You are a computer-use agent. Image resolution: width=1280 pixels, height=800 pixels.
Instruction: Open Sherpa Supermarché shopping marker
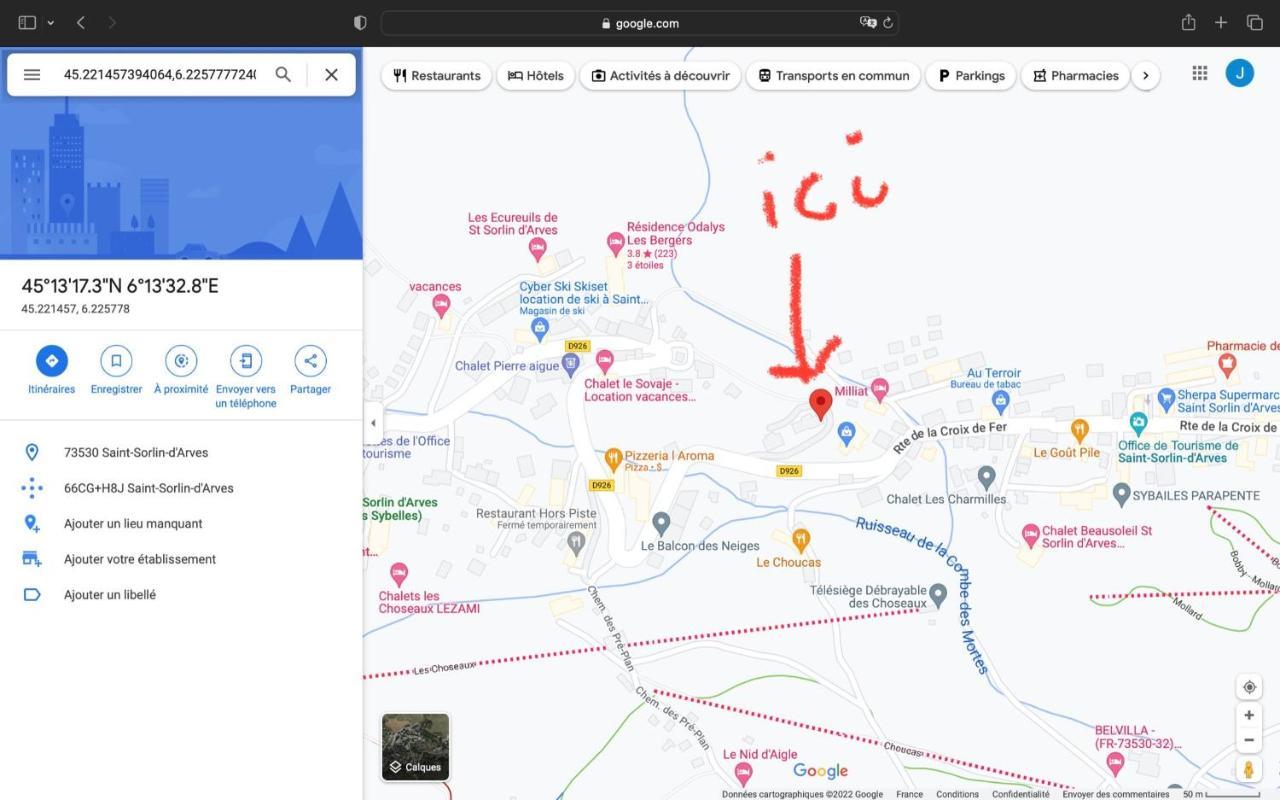click(1166, 398)
